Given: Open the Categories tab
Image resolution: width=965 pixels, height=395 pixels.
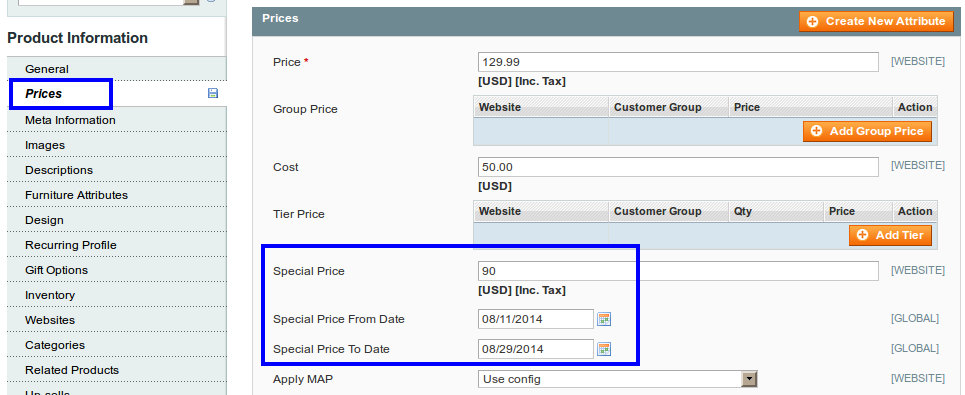Looking at the screenshot, I should pos(117,345).
